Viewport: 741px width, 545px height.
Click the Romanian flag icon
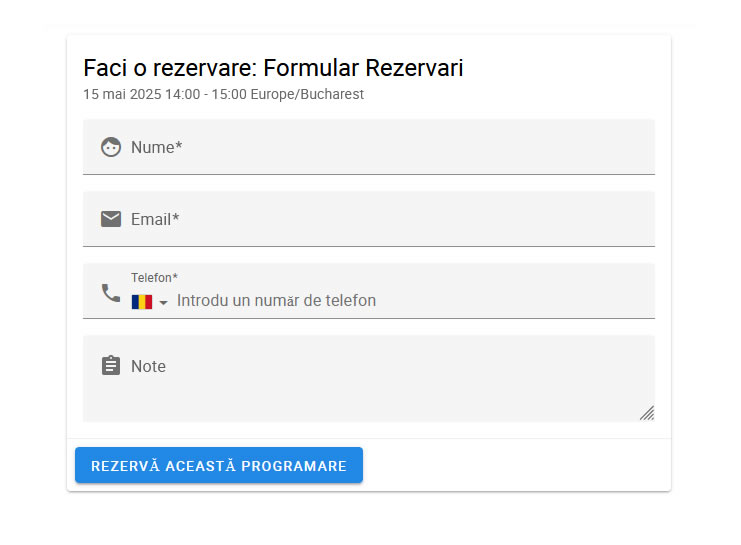tap(142, 301)
